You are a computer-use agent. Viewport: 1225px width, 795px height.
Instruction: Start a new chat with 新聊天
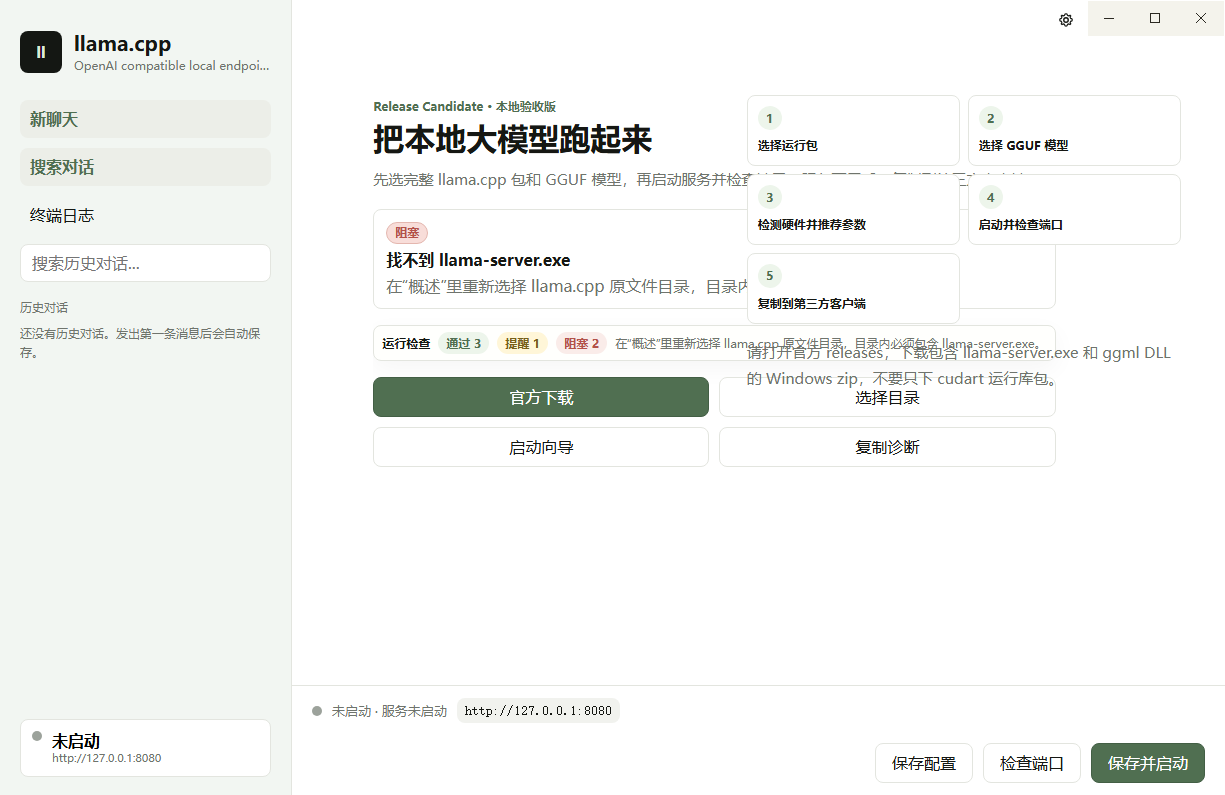point(145,119)
